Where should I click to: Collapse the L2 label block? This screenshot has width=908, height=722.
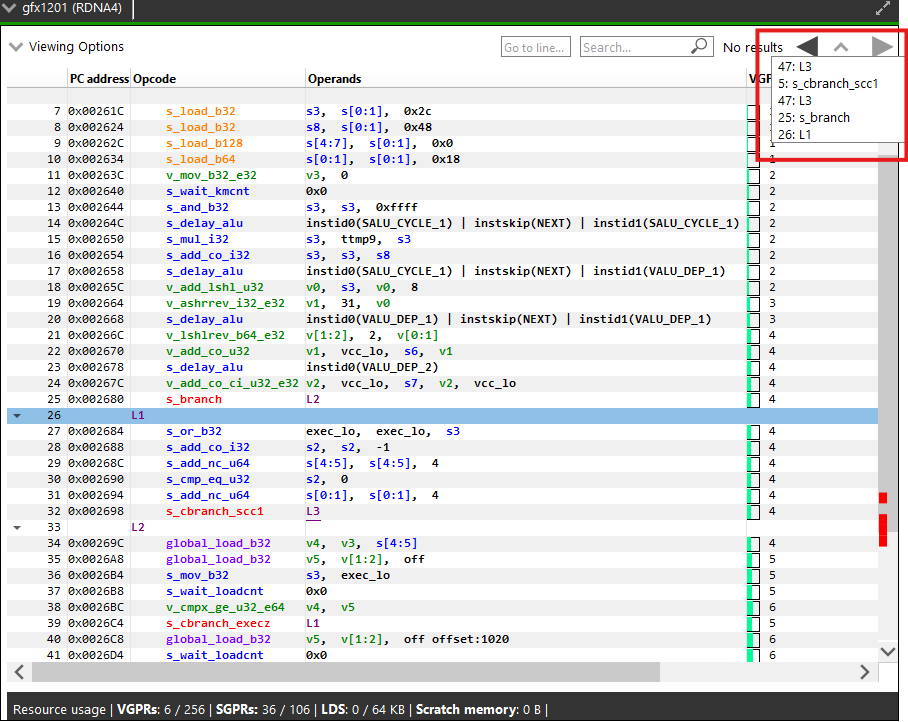click(x=17, y=527)
